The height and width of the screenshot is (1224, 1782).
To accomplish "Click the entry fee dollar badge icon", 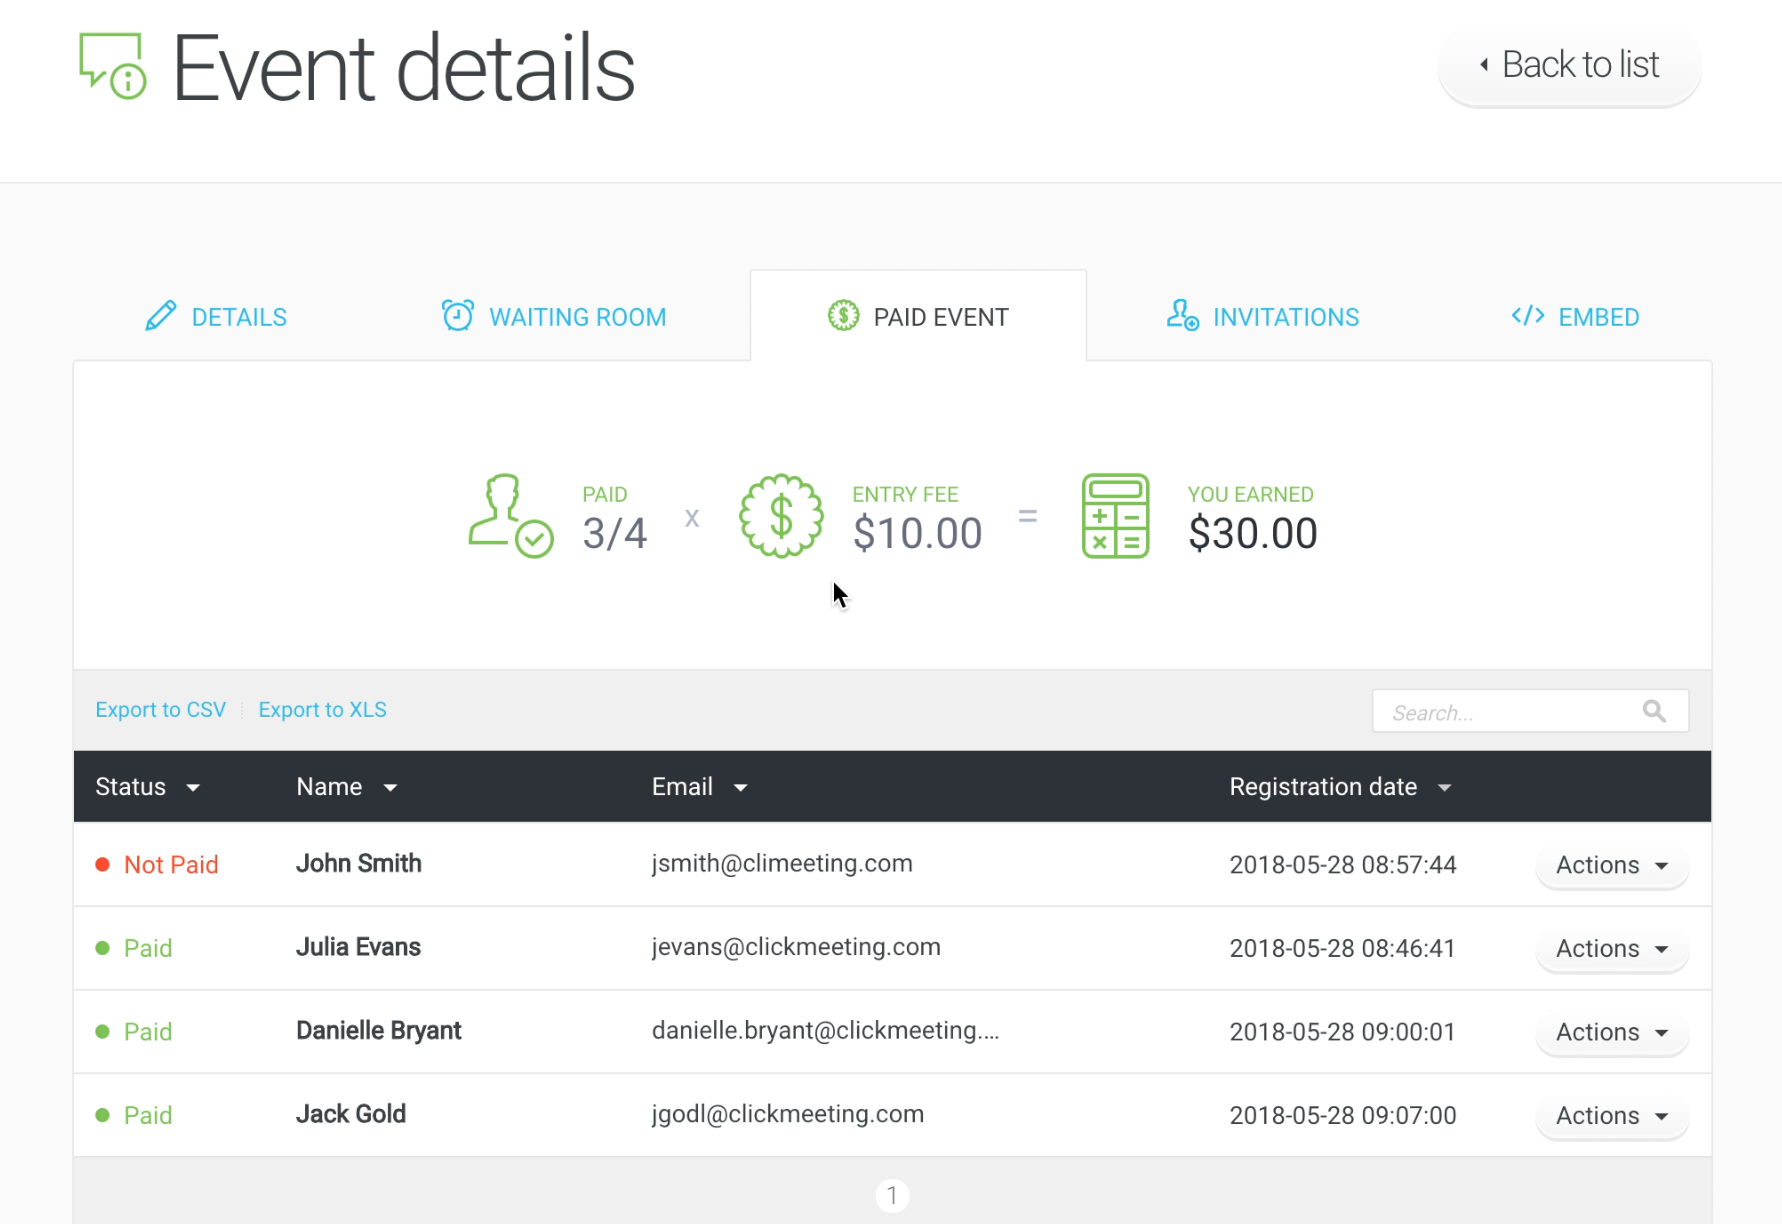I will pos(781,516).
